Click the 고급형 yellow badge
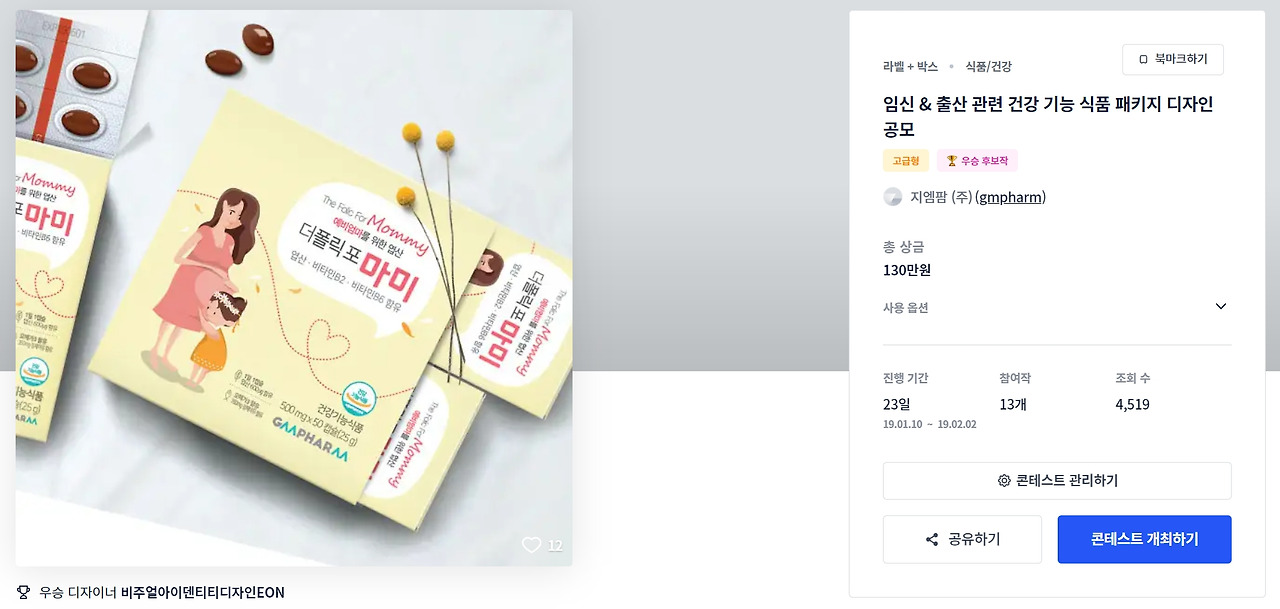Image resolution: width=1280 pixels, height=609 pixels. 906,160
